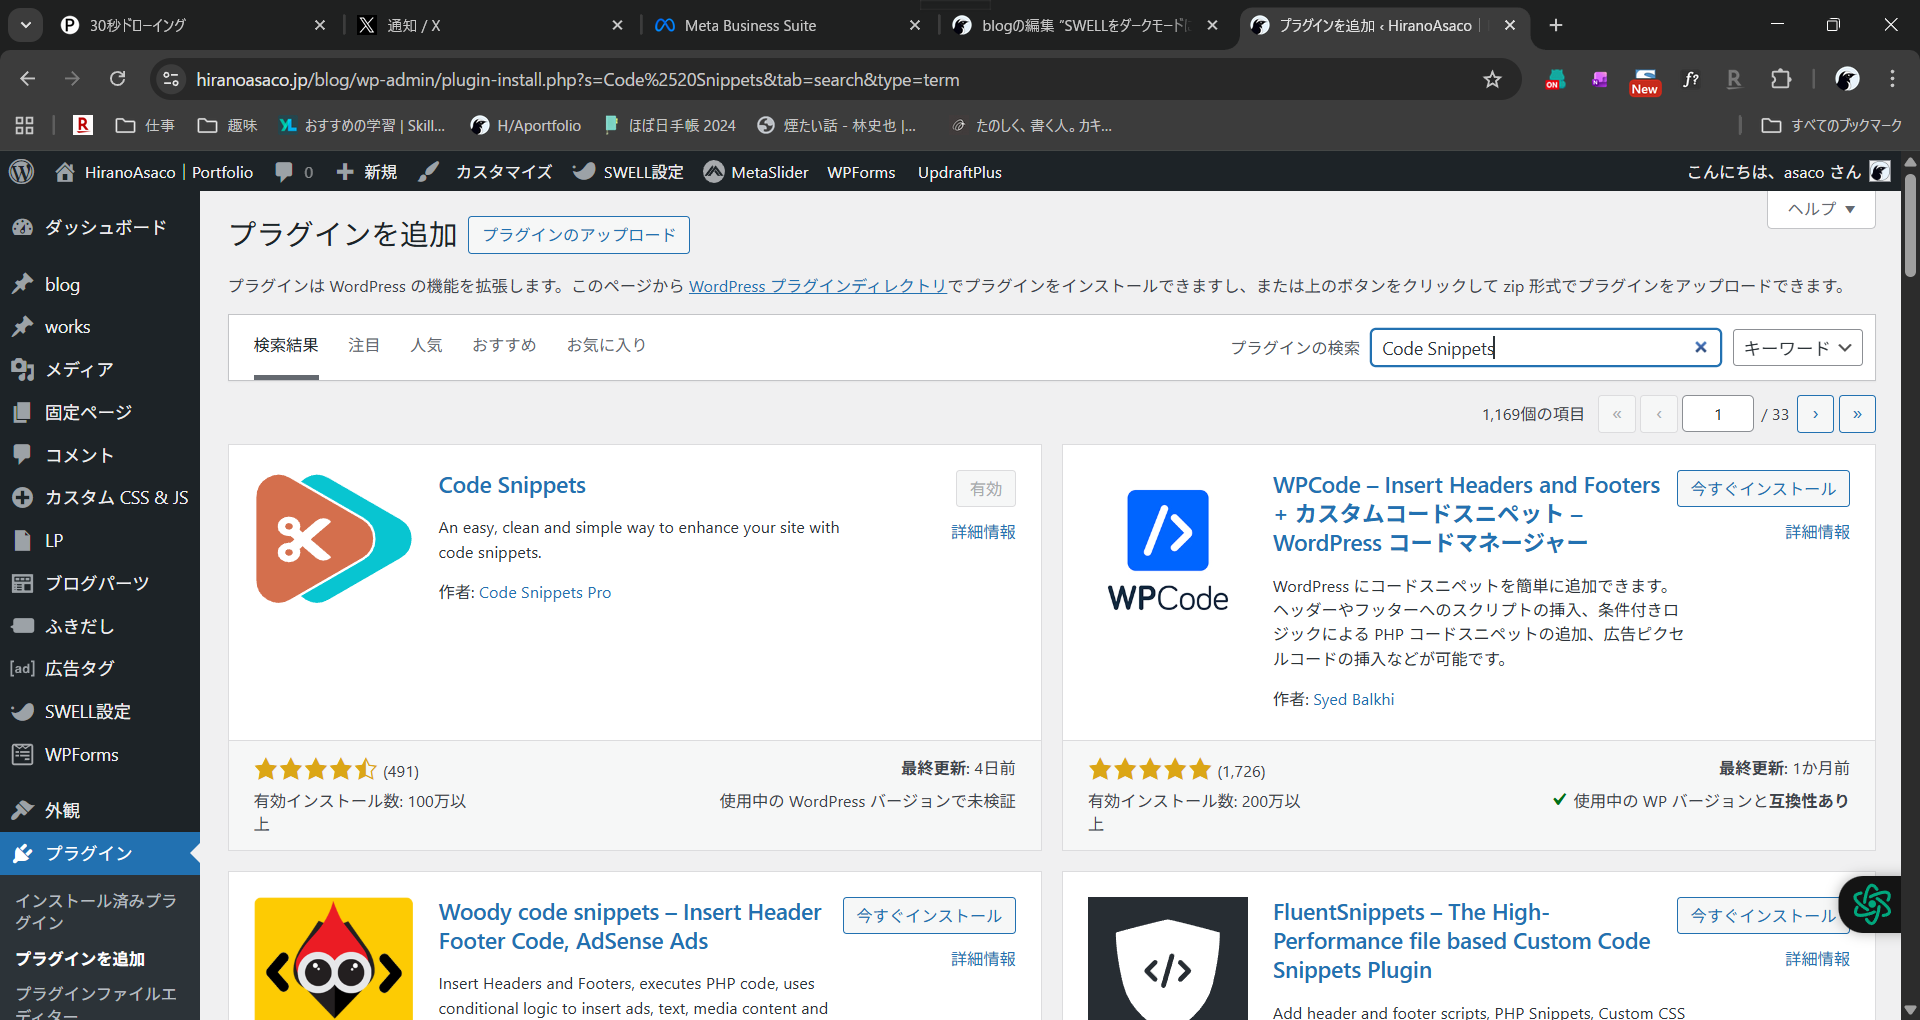Open the キーワード search type dropdown
1920x1020 pixels.
click(1797, 348)
